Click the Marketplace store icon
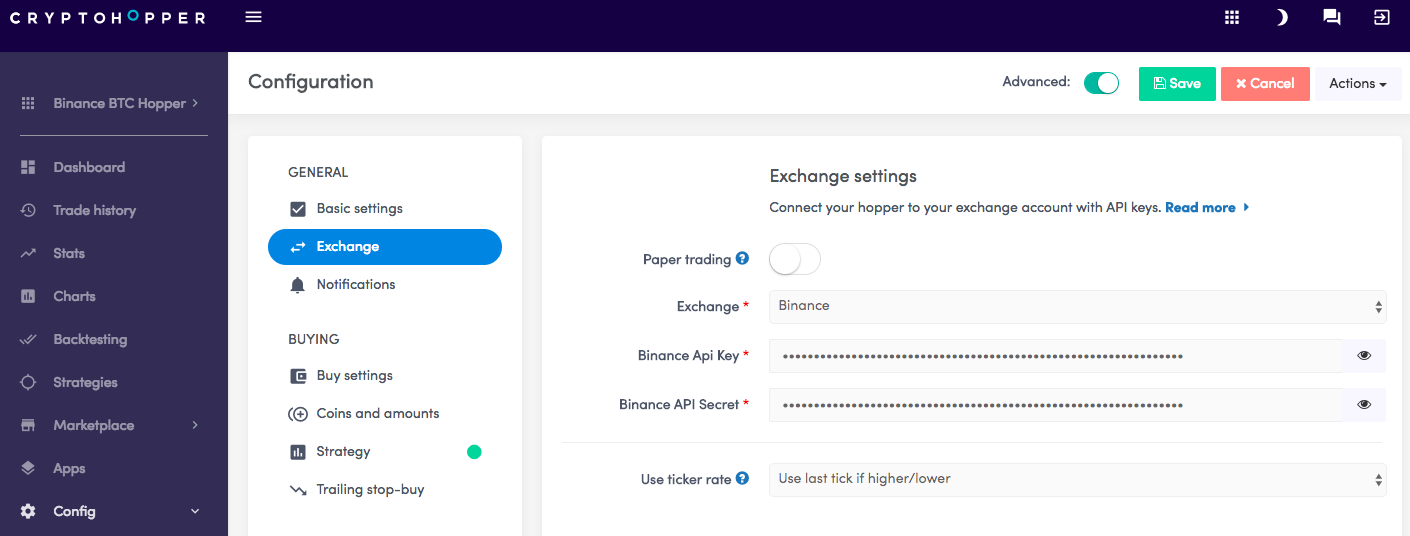 coord(28,425)
